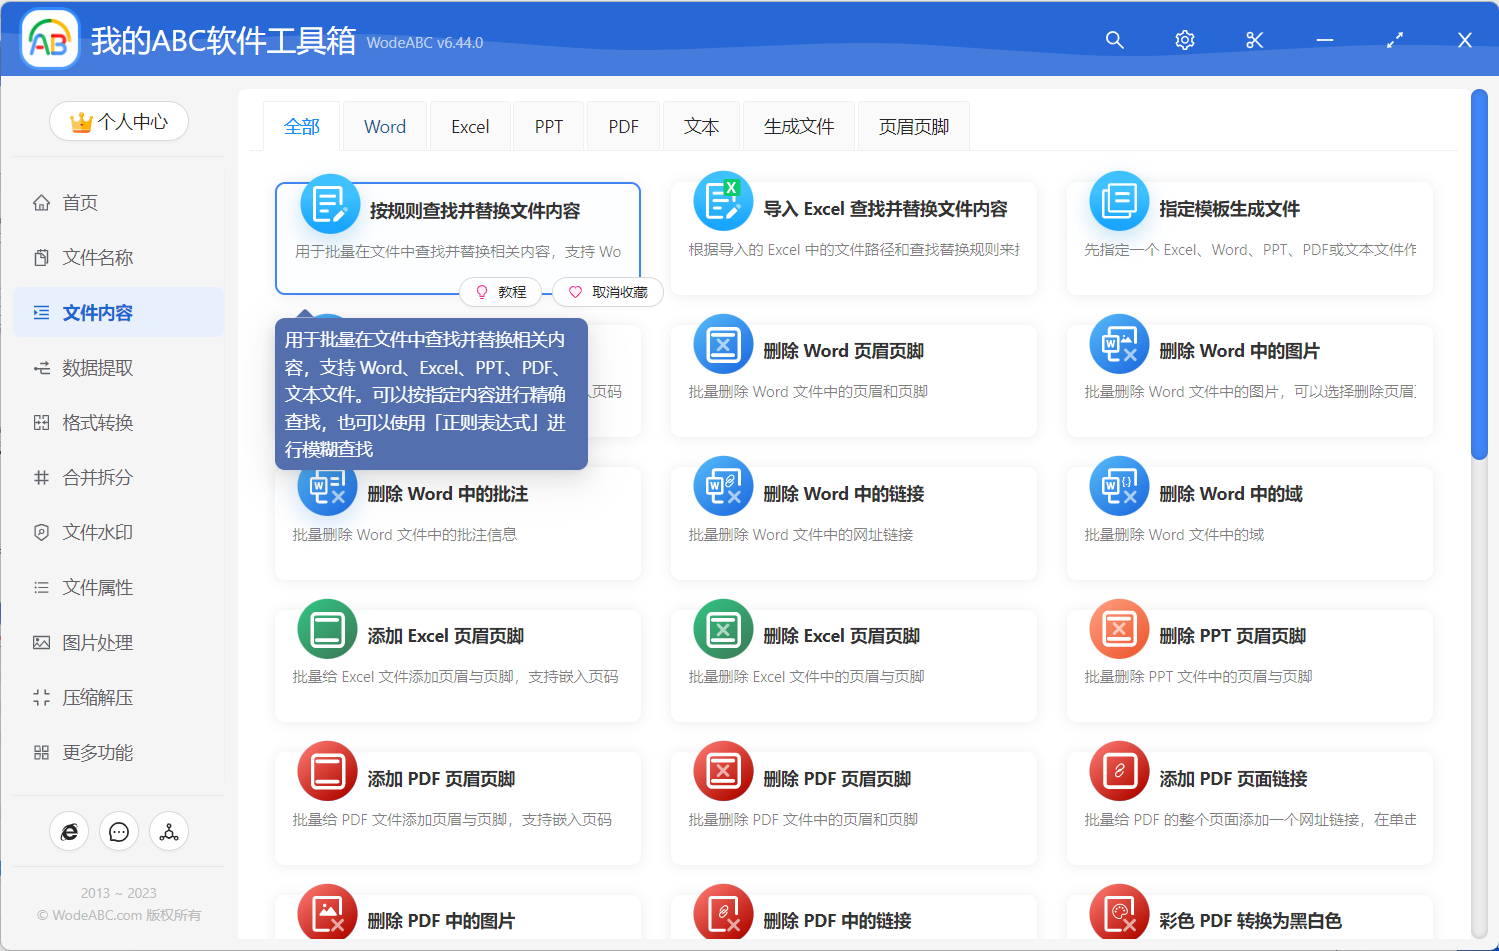Click the 指定模板生成文件 tool icon
This screenshot has width=1499, height=951.
pyautogui.click(x=1118, y=201)
